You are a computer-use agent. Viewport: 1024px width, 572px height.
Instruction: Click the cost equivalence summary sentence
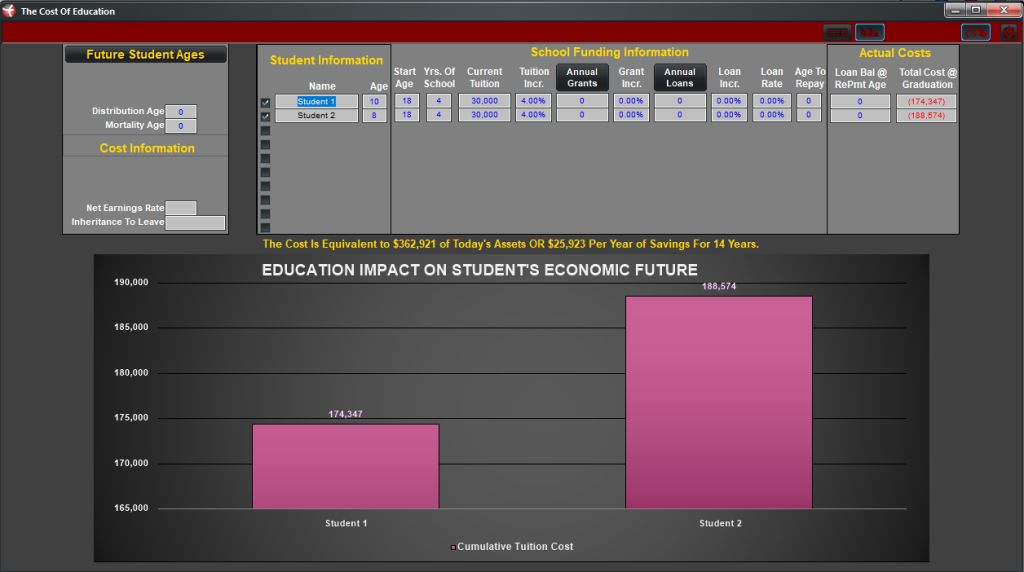[x=511, y=244]
